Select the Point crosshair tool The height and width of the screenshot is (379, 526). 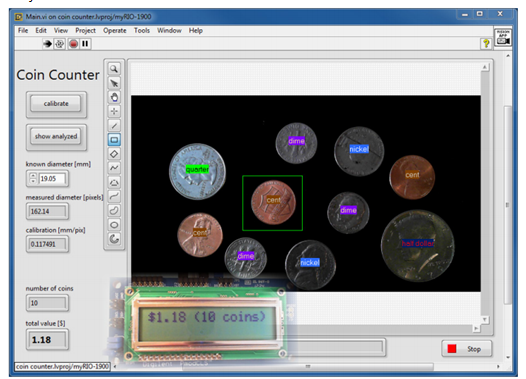click(114, 111)
